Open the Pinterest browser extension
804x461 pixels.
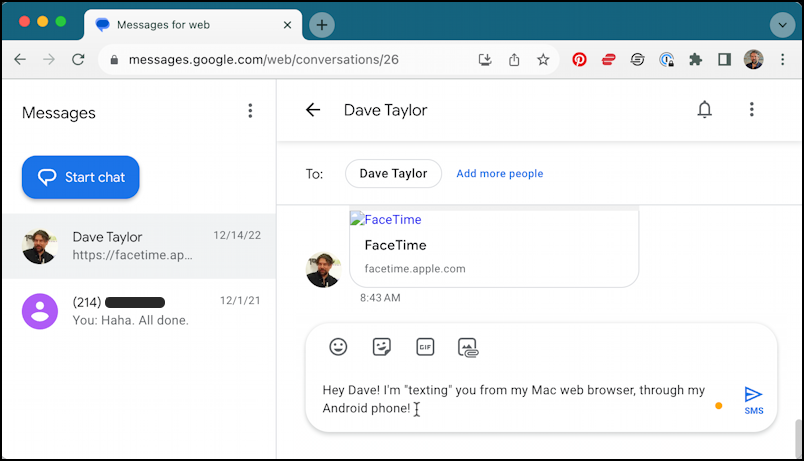pyautogui.click(x=579, y=60)
